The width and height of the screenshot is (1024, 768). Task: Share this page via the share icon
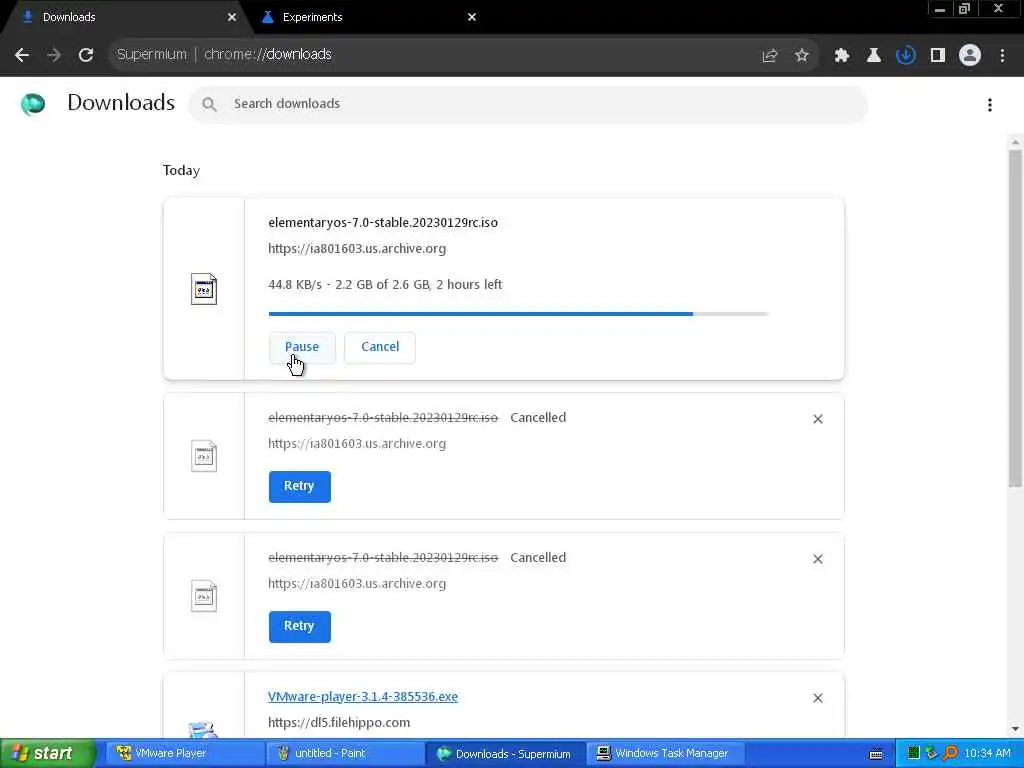(x=769, y=56)
